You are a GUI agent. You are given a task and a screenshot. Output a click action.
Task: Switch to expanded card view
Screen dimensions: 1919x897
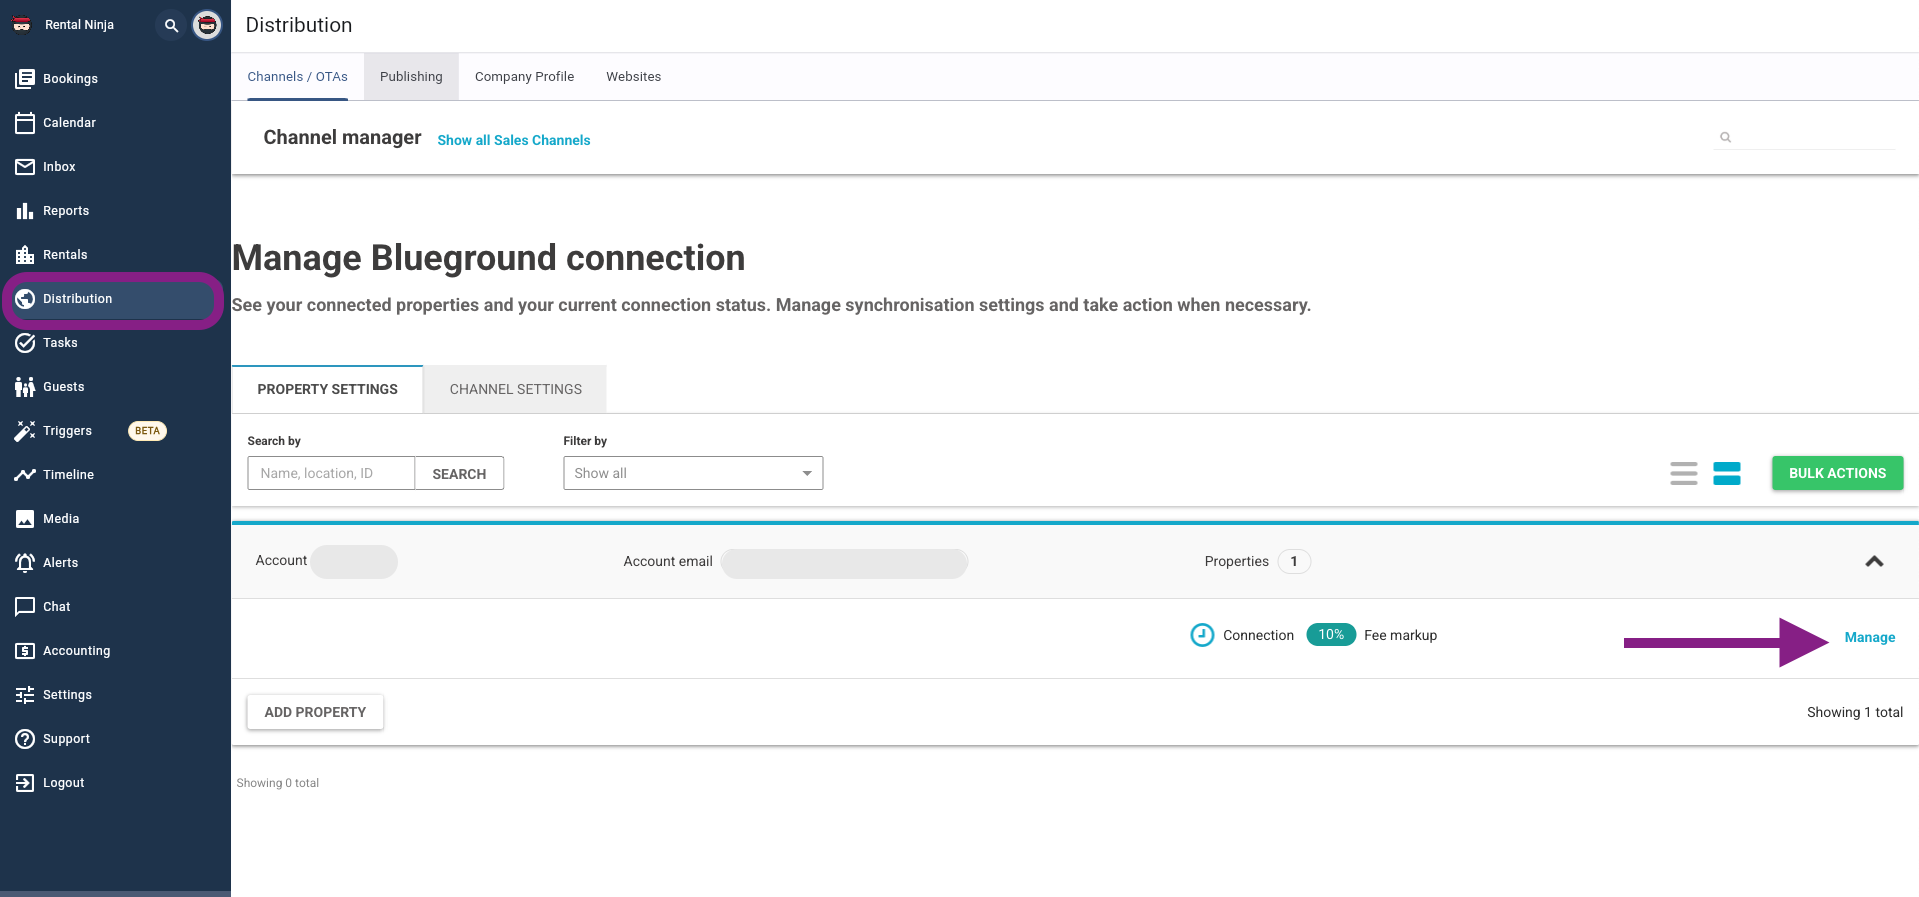tap(1726, 473)
